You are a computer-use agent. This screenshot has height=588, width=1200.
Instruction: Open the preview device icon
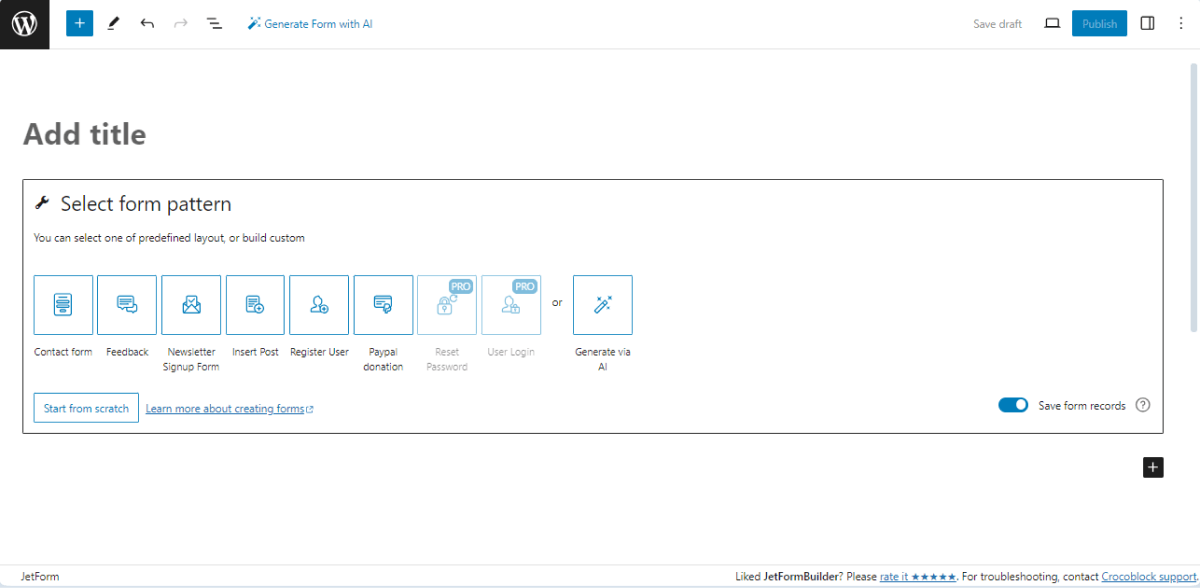1052,23
